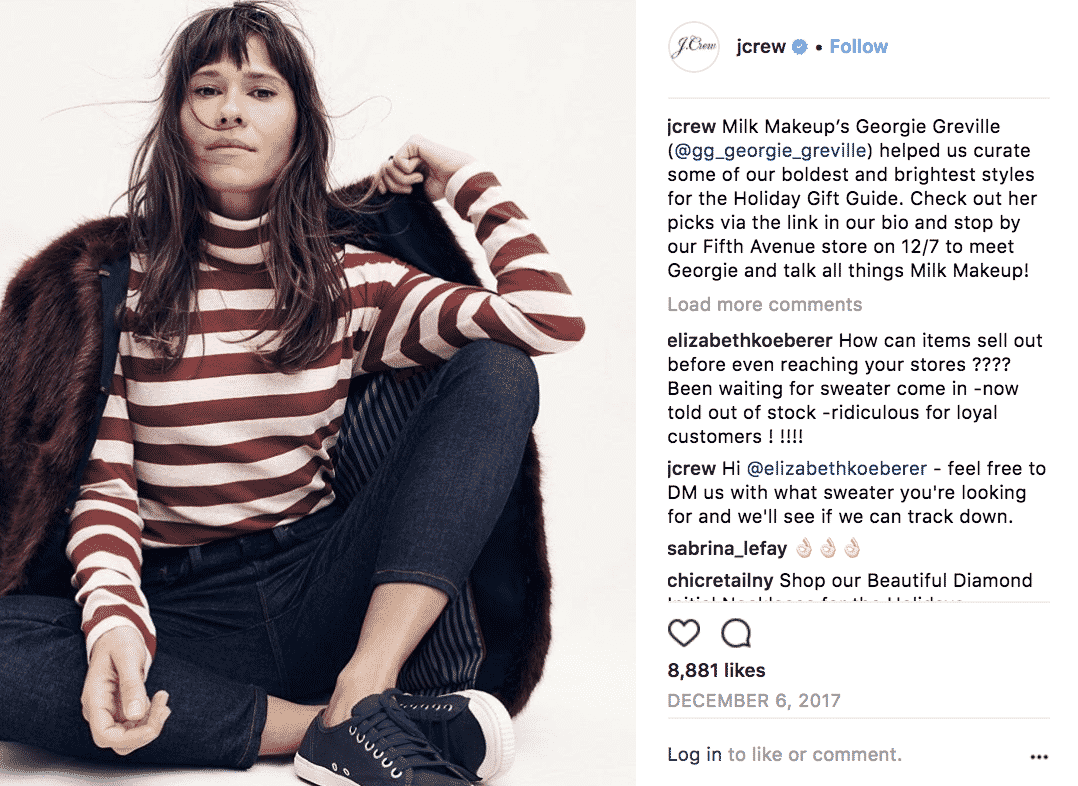Open @gg_georgie_greville mention link
The height and width of the screenshot is (786, 1078).
[770, 151]
